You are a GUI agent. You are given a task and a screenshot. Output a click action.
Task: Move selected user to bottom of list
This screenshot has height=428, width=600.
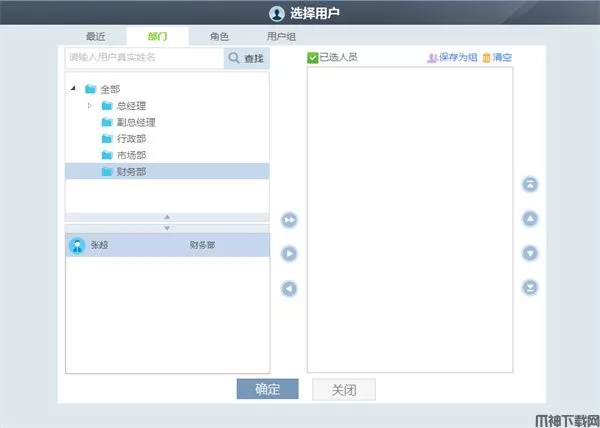530,288
